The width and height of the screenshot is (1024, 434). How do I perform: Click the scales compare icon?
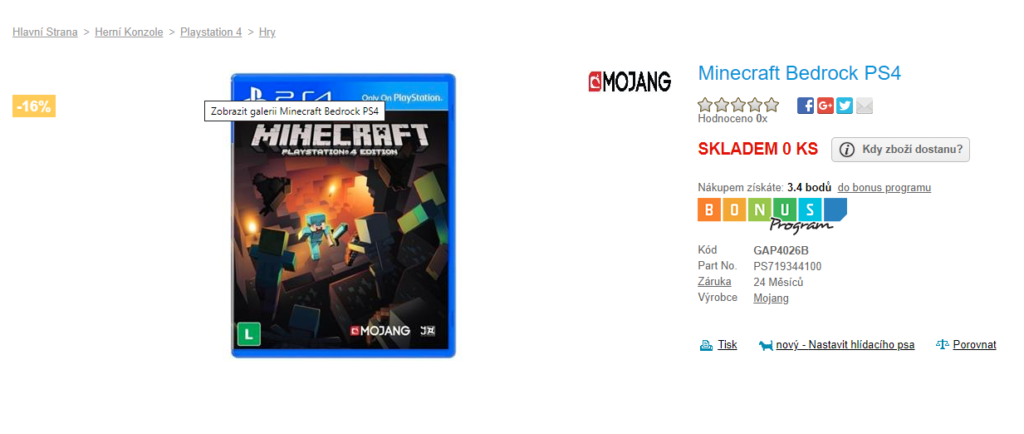(942, 345)
